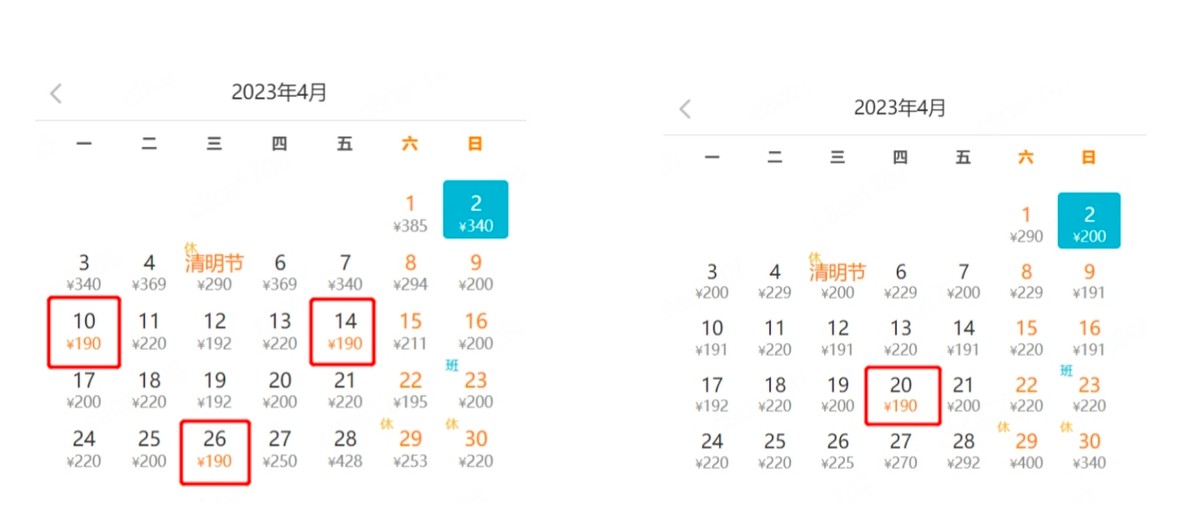The height and width of the screenshot is (520, 1200).
Task: Pick April 20 priced ¥190
Action: coord(901,394)
